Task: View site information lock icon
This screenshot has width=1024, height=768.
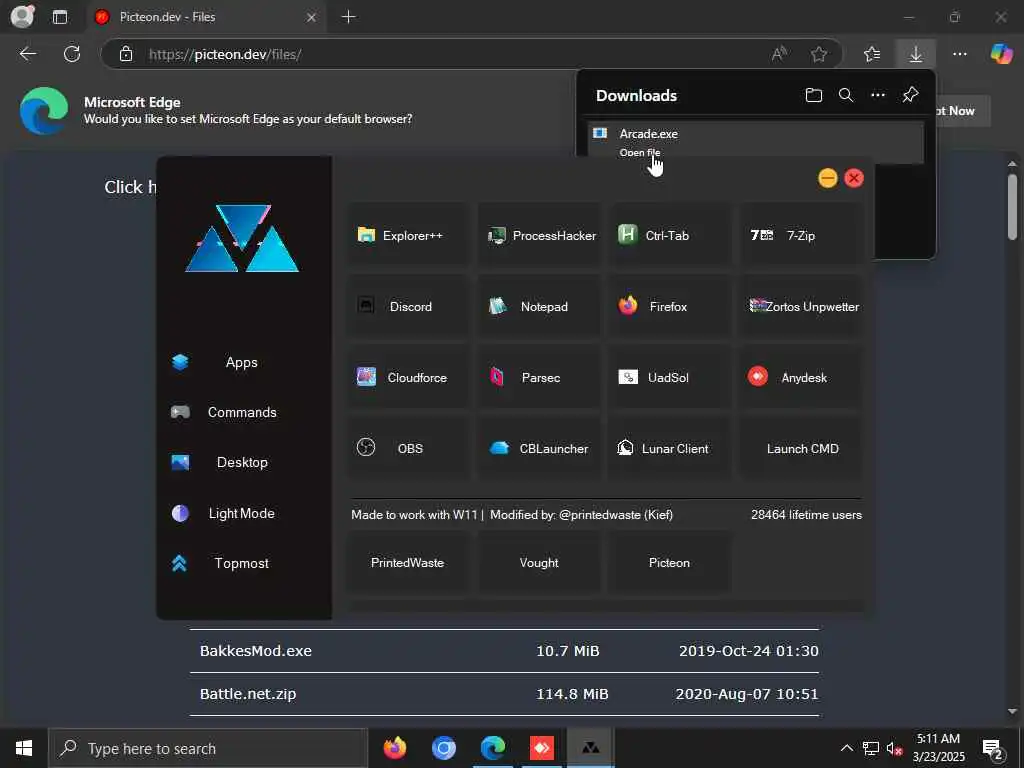Action: click(126, 54)
